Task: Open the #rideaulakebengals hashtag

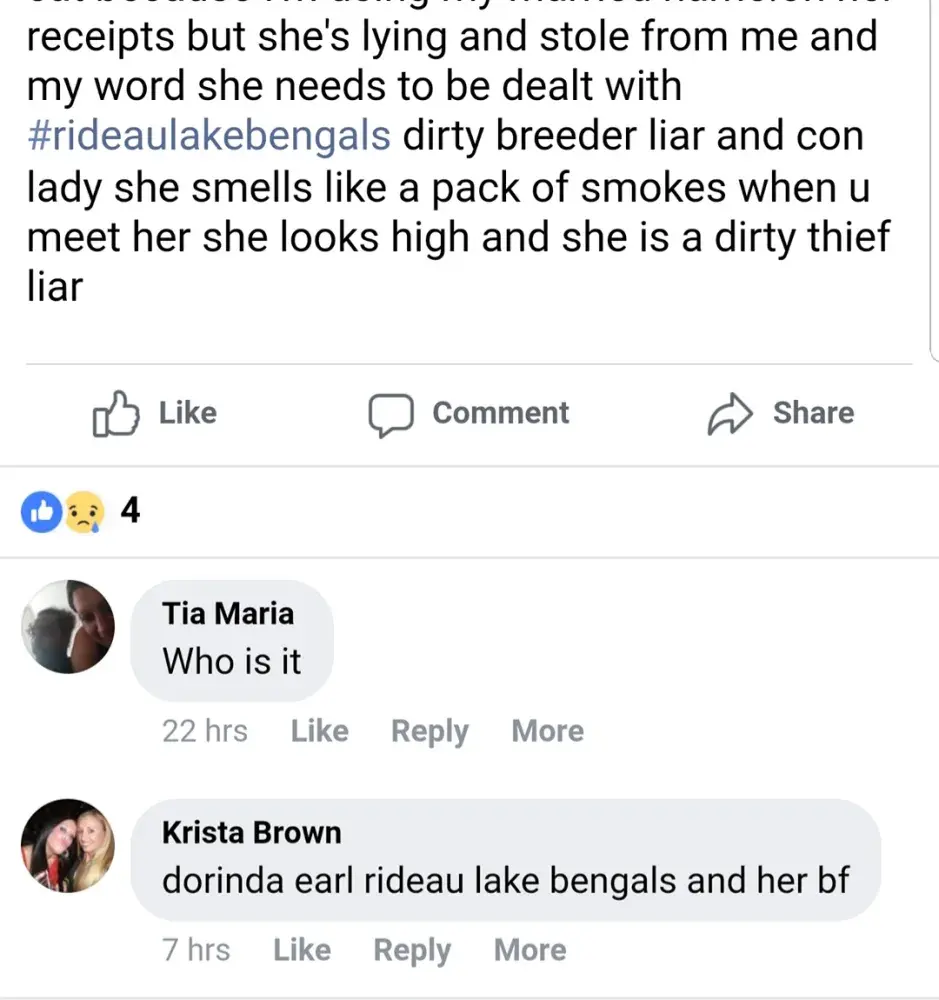Action: tap(209, 136)
